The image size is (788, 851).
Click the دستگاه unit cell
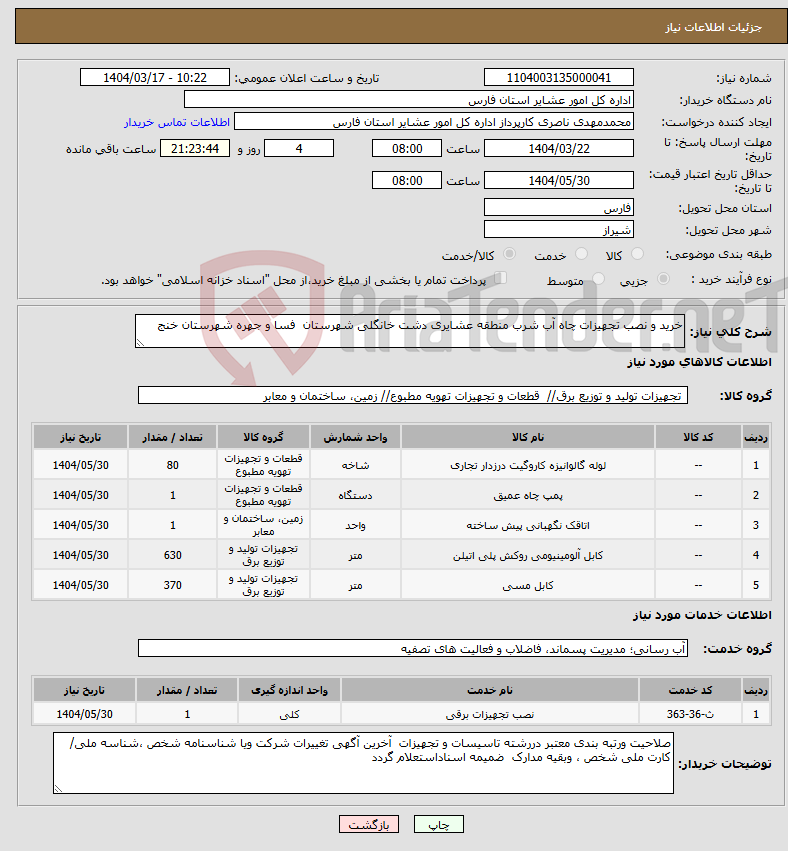coord(355,495)
